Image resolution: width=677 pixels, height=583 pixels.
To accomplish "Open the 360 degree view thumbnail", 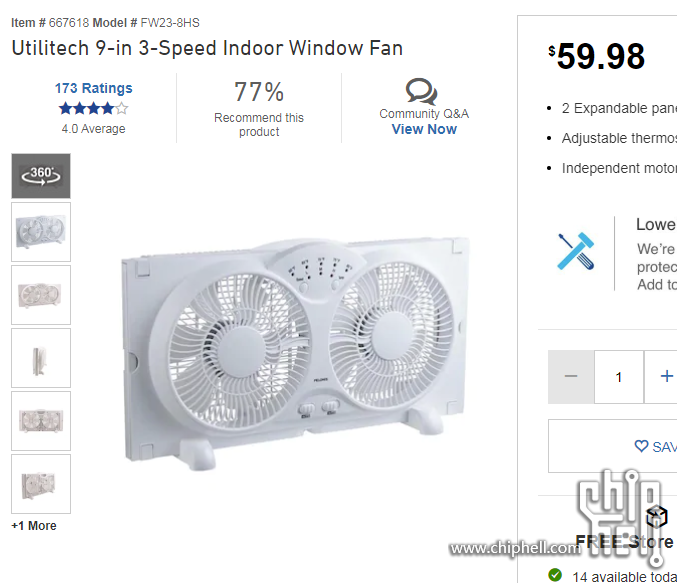I will (x=41, y=176).
